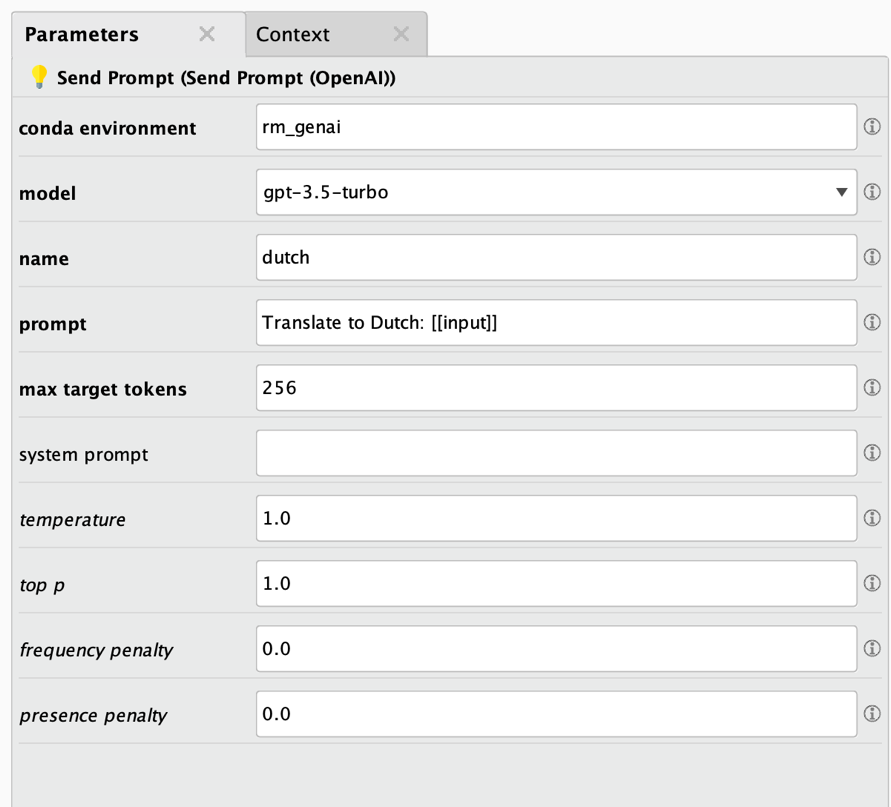Screen dimensions: 891x807
Task: Open info tooltip for conda environment parameter
Action: pos(873,126)
